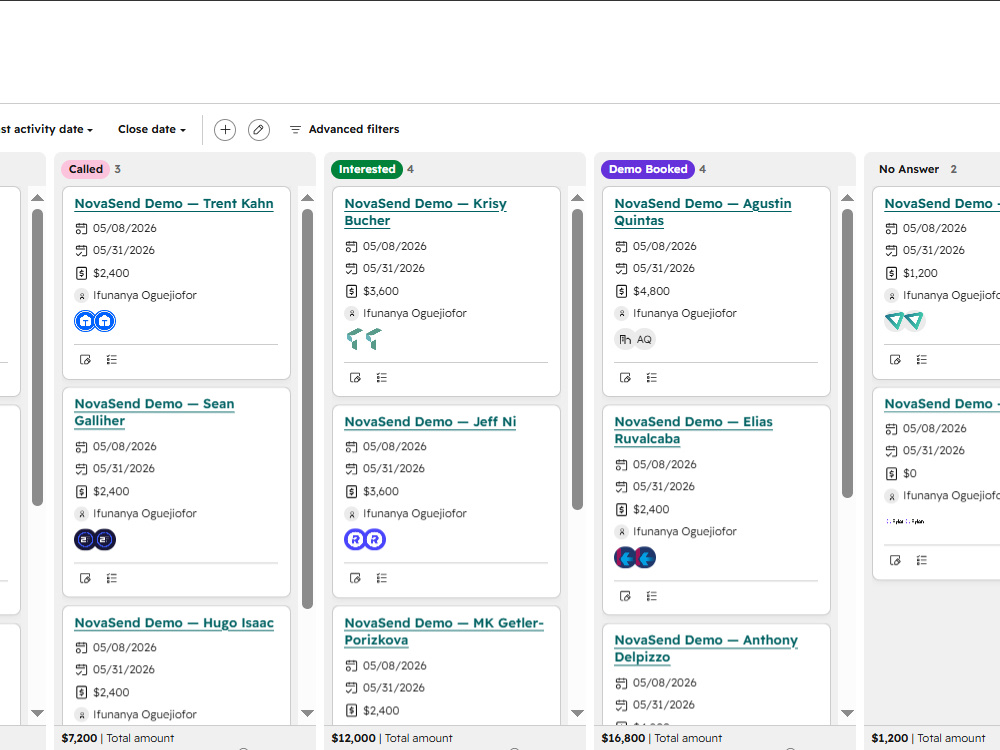This screenshot has height=750, width=1000.
Task: Open NovaSend Demo — Krisy Bucher deal
Action: click(x=425, y=212)
